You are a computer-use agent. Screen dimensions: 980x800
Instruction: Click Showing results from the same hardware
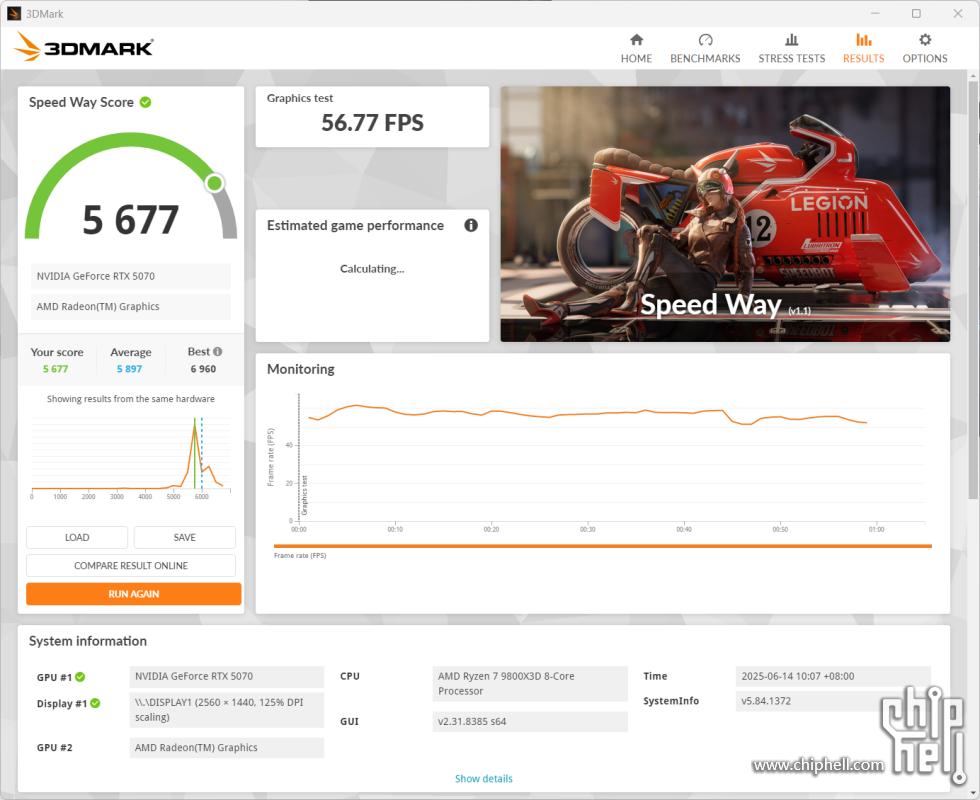pyautogui.click(x=131, y=399)
